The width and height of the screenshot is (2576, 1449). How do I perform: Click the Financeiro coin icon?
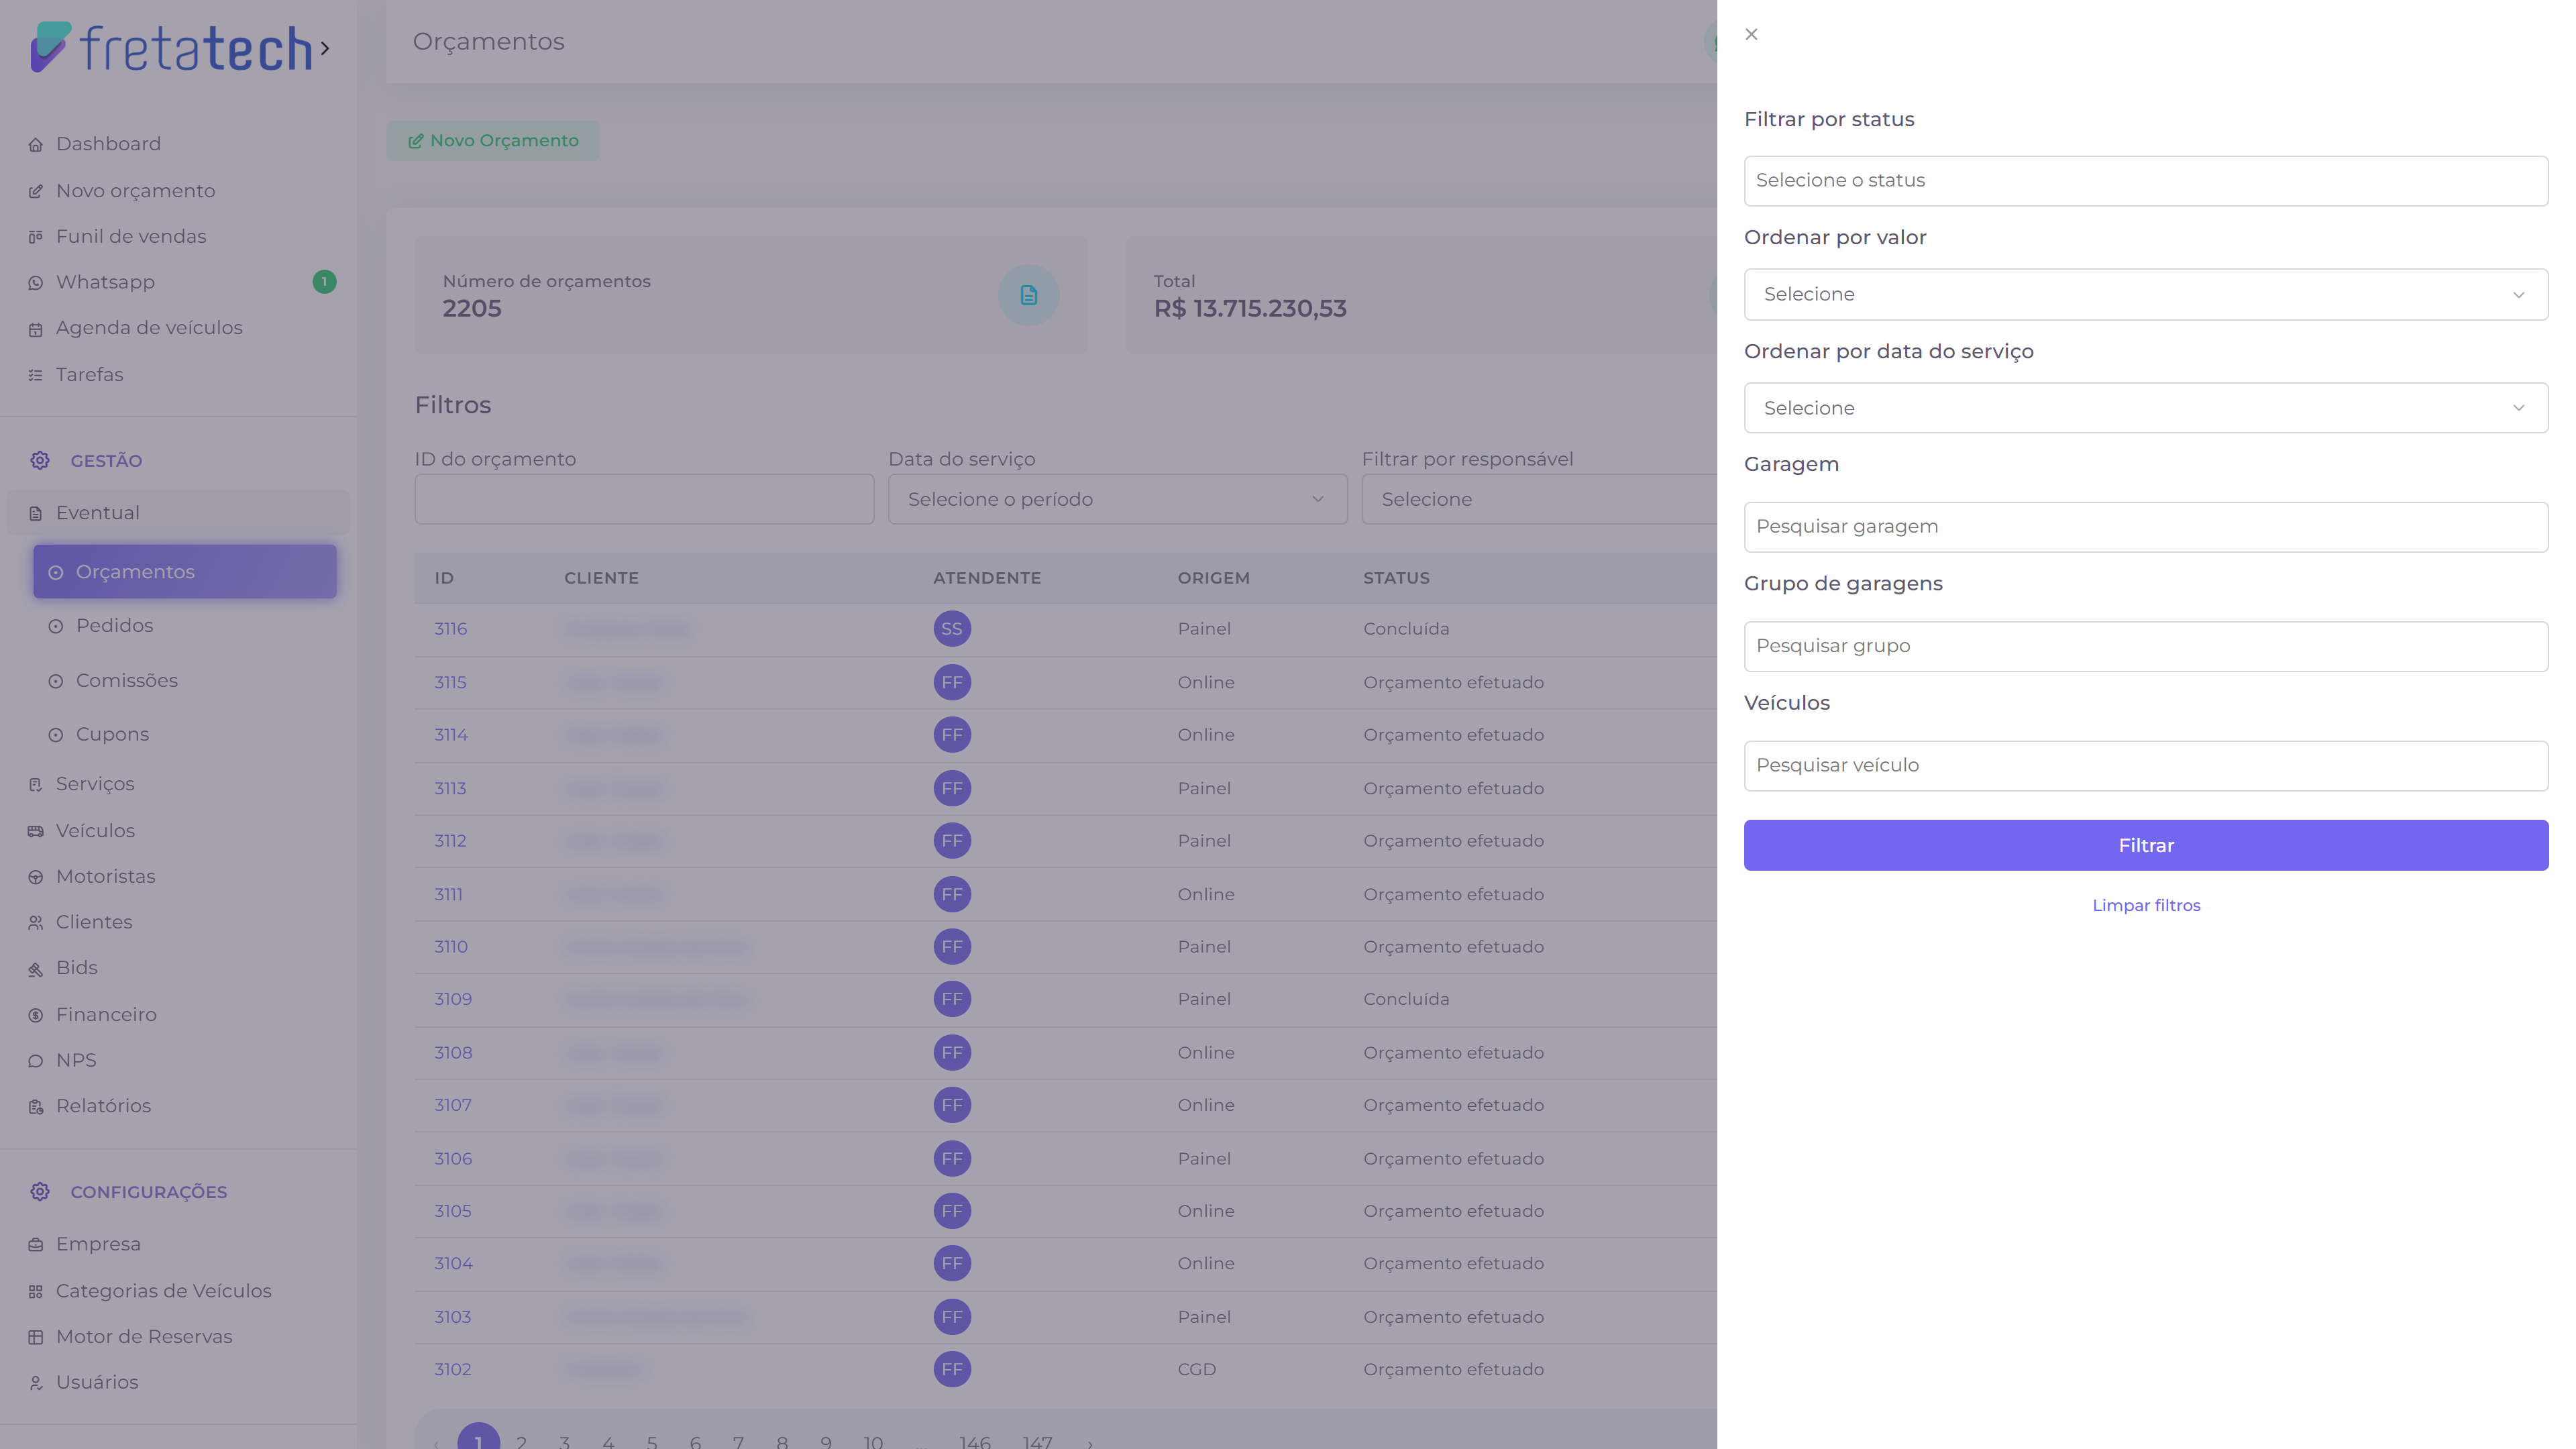click(36, 1015)
